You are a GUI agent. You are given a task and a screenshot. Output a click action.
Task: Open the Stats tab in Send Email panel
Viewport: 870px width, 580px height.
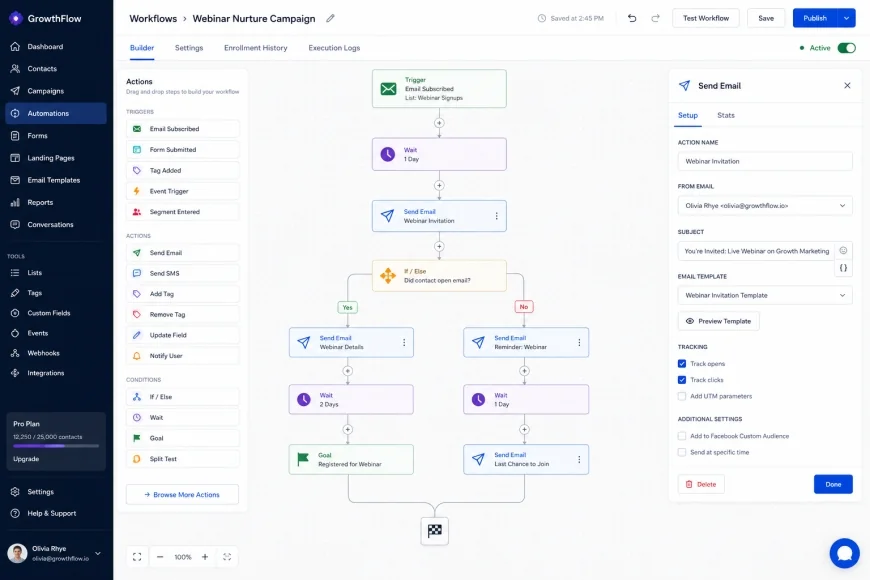tap(726, 115)
